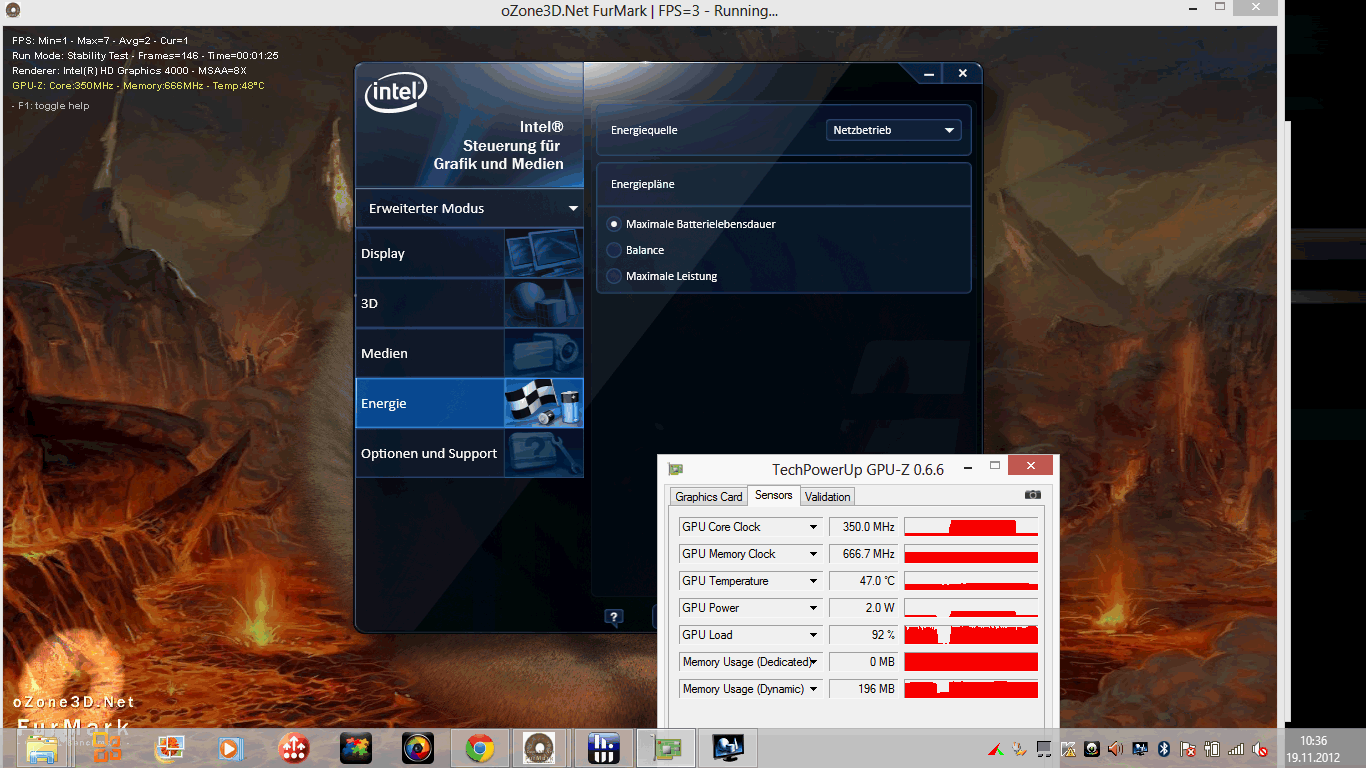Screen dimensions: 1366x768
Task: Click the GPU-Z title bar app icon
Action: pos(676,469)
